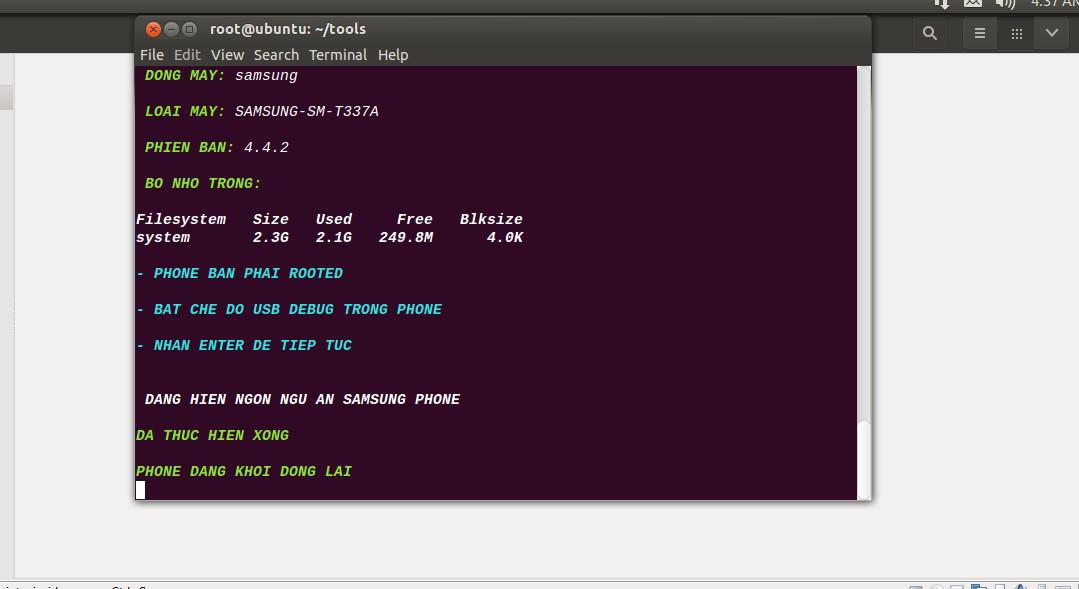Open the volume indicator in top panel

1005,3
